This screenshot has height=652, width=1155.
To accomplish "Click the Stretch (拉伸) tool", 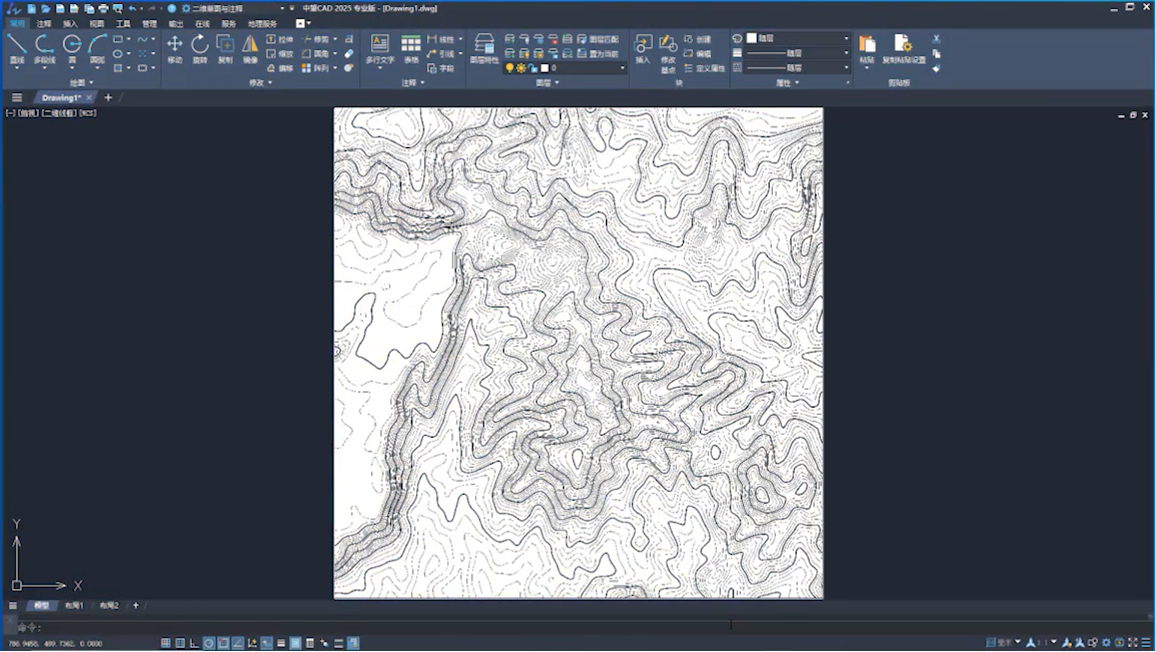I will pyautogui.click(x=279, y=39).
